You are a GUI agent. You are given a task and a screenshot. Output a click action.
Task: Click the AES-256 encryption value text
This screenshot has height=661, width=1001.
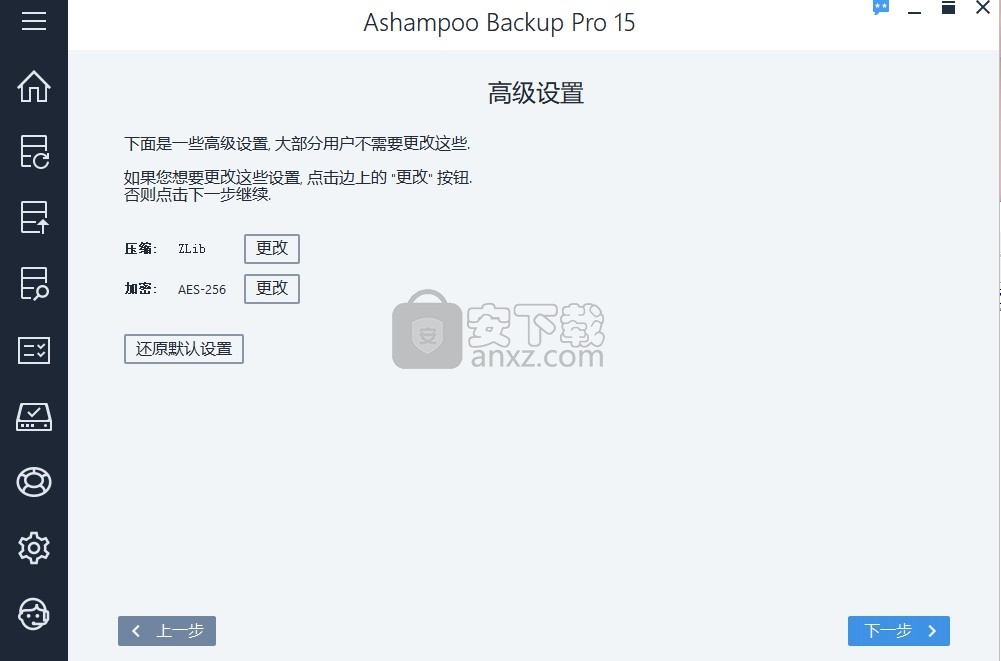(202, 289)
